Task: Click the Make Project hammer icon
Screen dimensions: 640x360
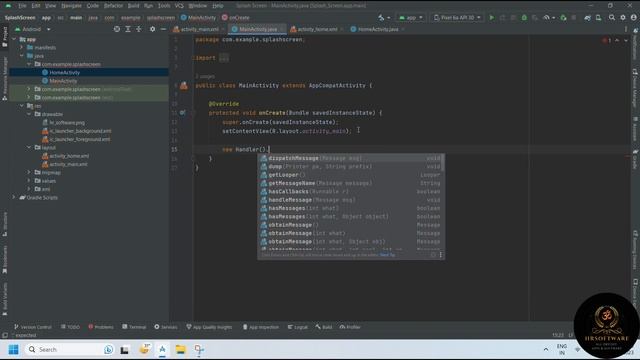Action: click(x=381, y=18)
